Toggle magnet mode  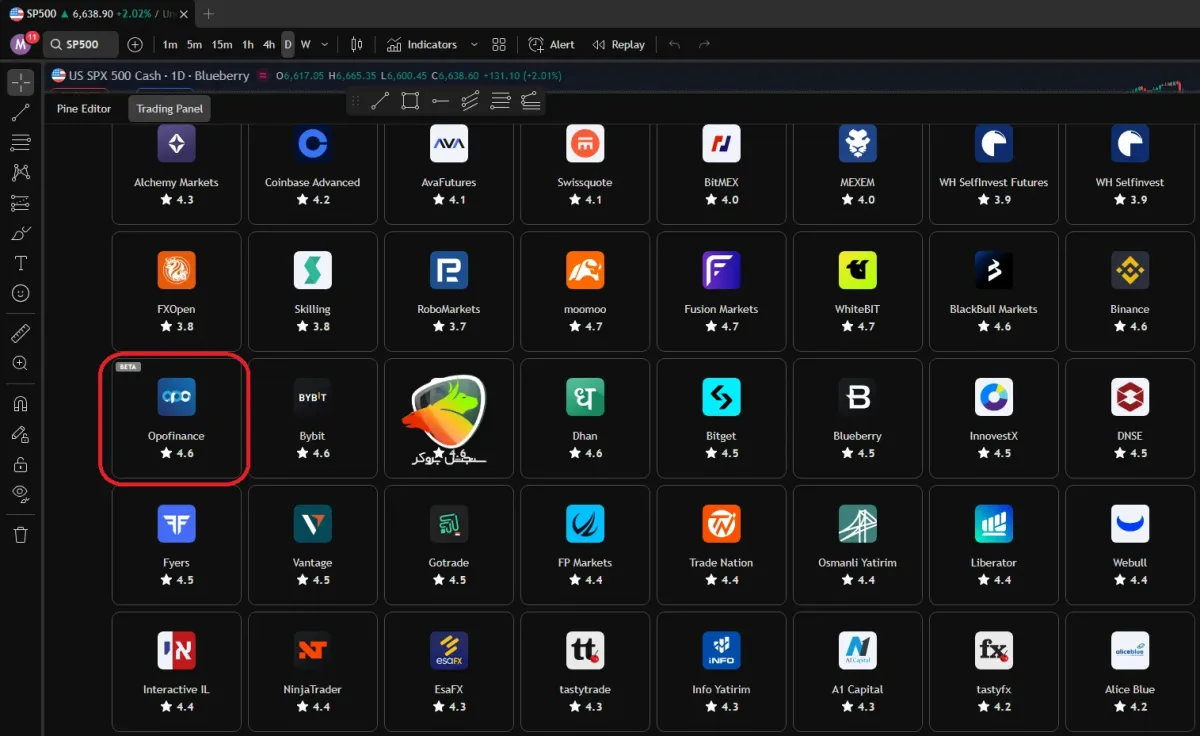(20, 404)
